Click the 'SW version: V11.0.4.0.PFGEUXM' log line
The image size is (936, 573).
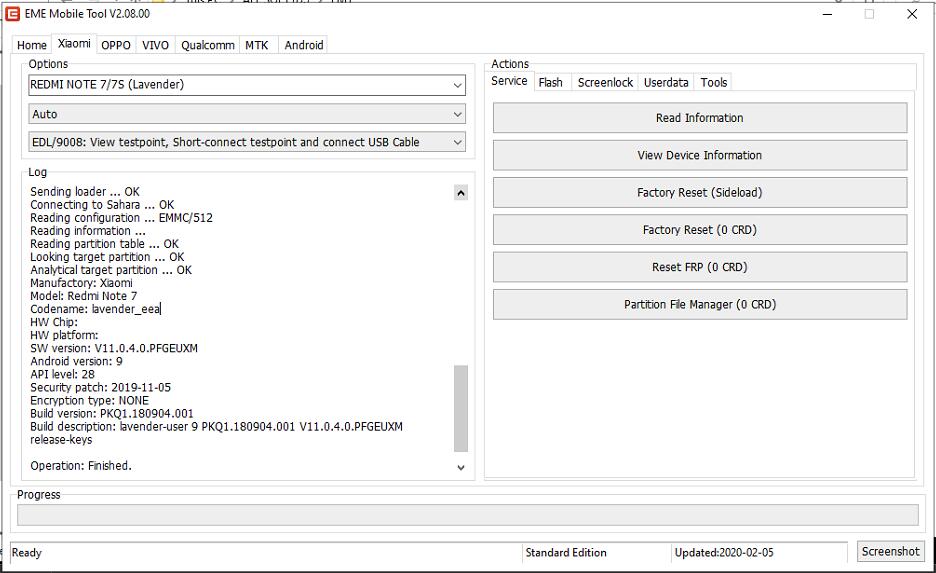[114, 349]
